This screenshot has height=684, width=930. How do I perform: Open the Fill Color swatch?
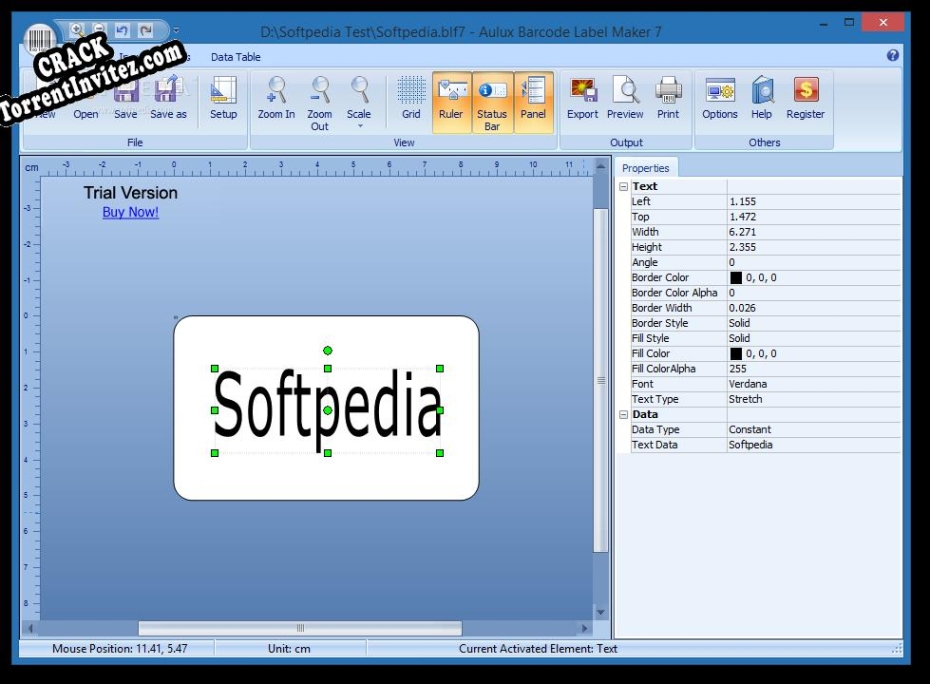[736, 352]
